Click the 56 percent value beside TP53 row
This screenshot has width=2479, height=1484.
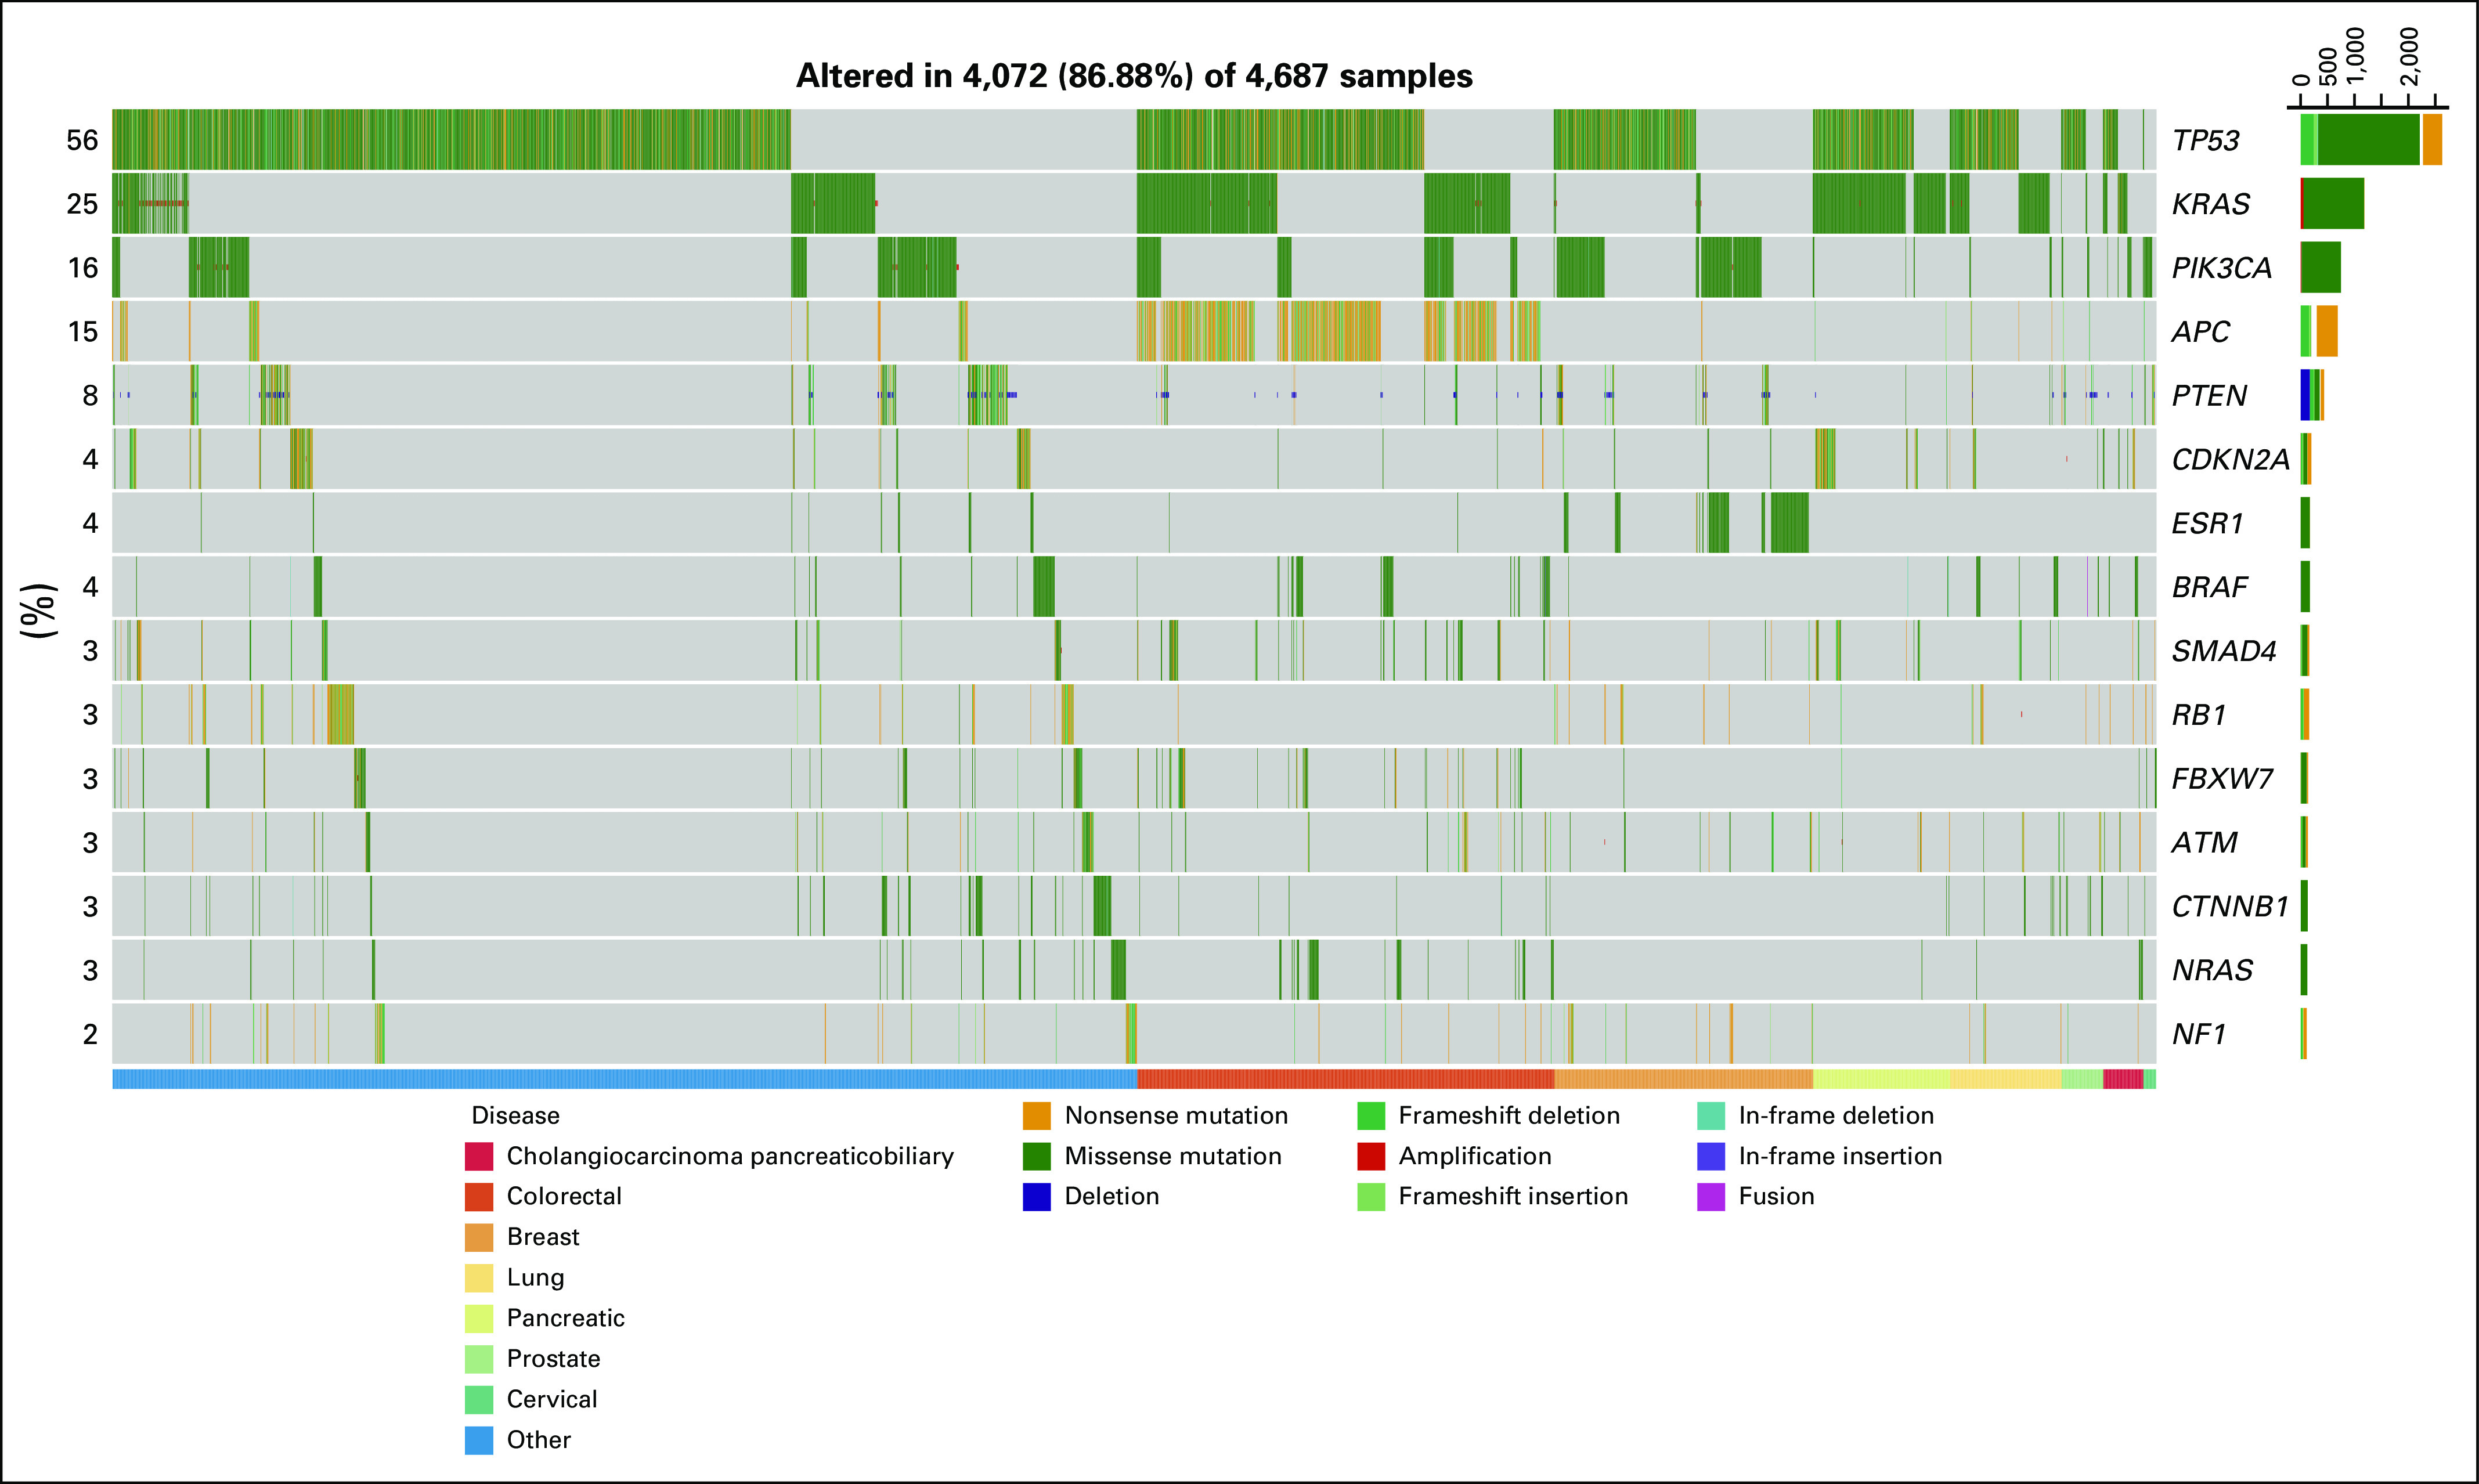82,140
